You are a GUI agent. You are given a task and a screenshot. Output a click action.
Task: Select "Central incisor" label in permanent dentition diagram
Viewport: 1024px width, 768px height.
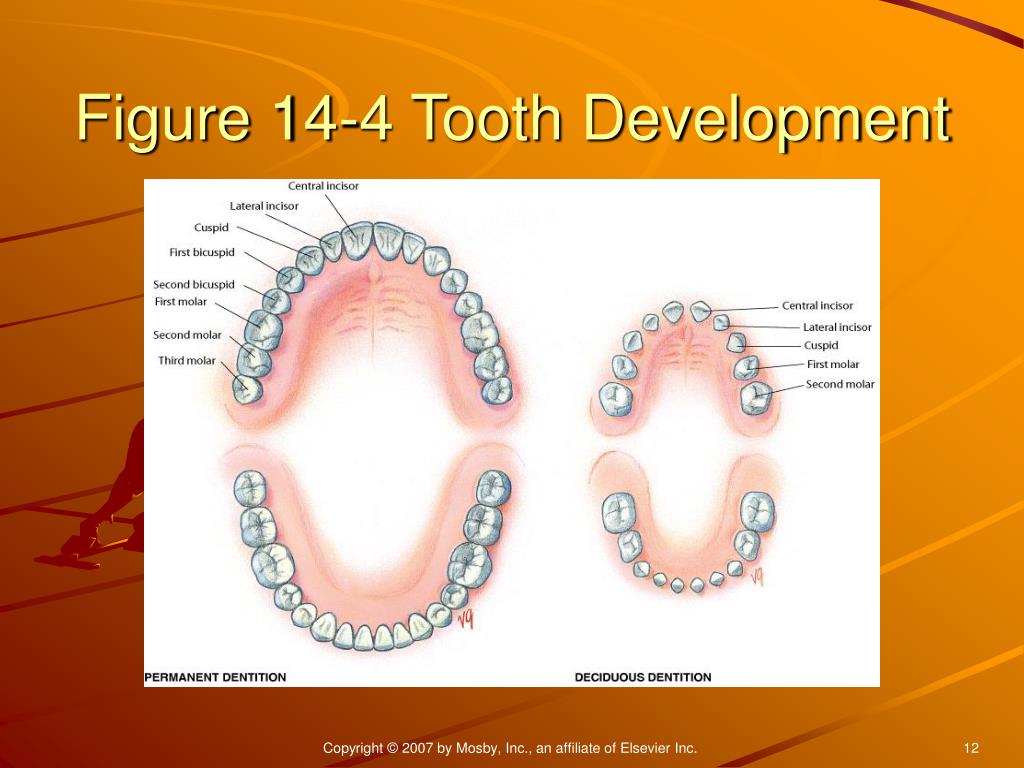(323, 186)
